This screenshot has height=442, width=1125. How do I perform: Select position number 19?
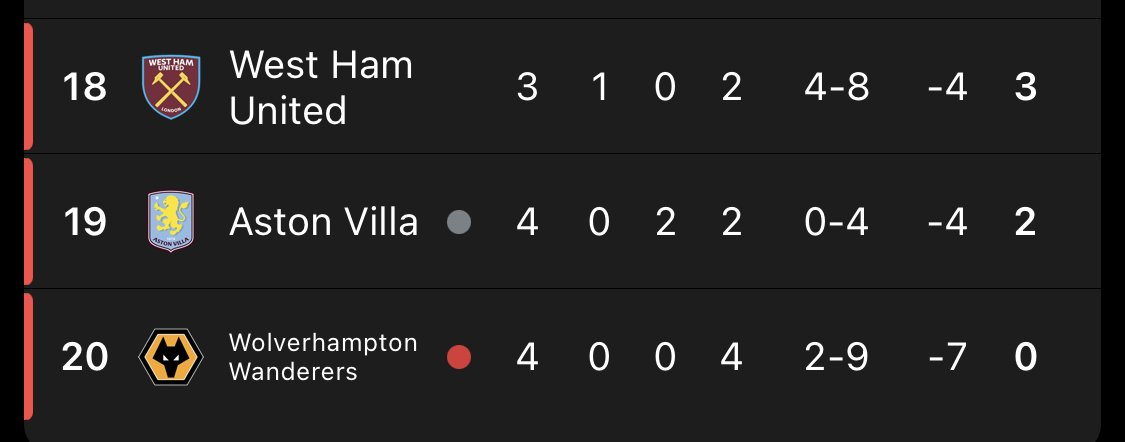[85, 222]
